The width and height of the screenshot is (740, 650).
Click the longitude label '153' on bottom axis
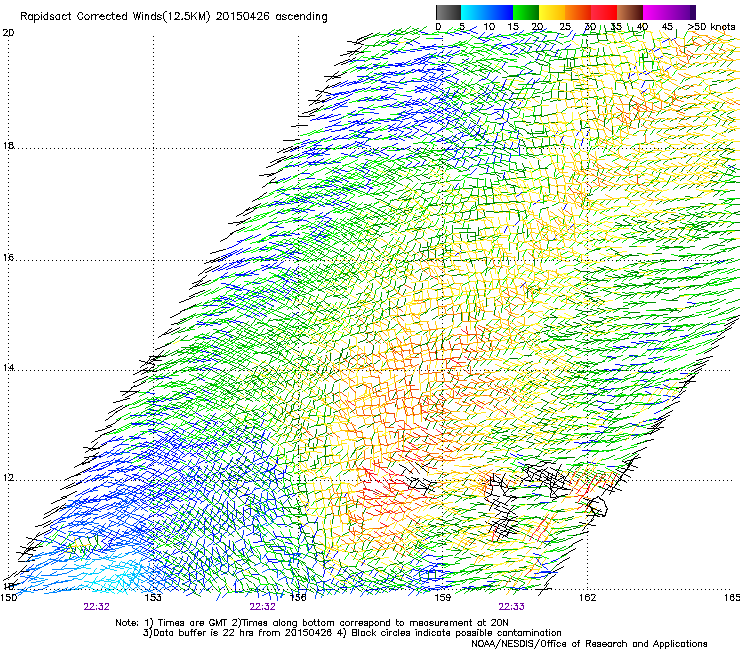[x=153, y=598]
